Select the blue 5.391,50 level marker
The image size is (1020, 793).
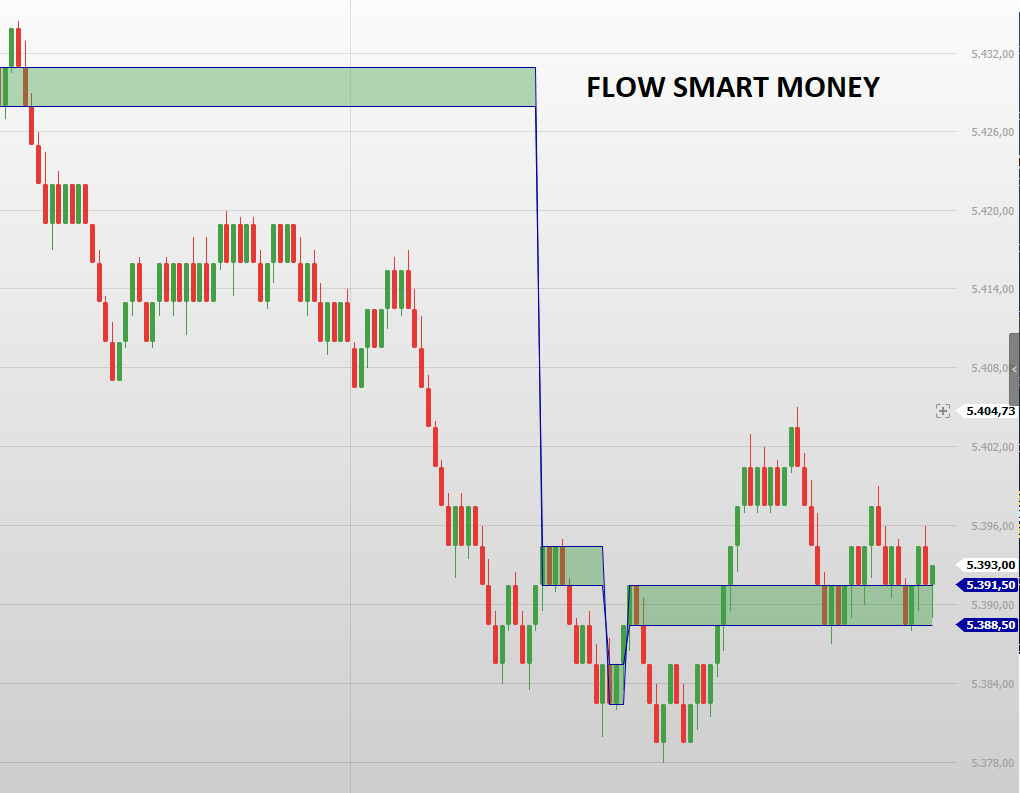(x=988, y=585)
